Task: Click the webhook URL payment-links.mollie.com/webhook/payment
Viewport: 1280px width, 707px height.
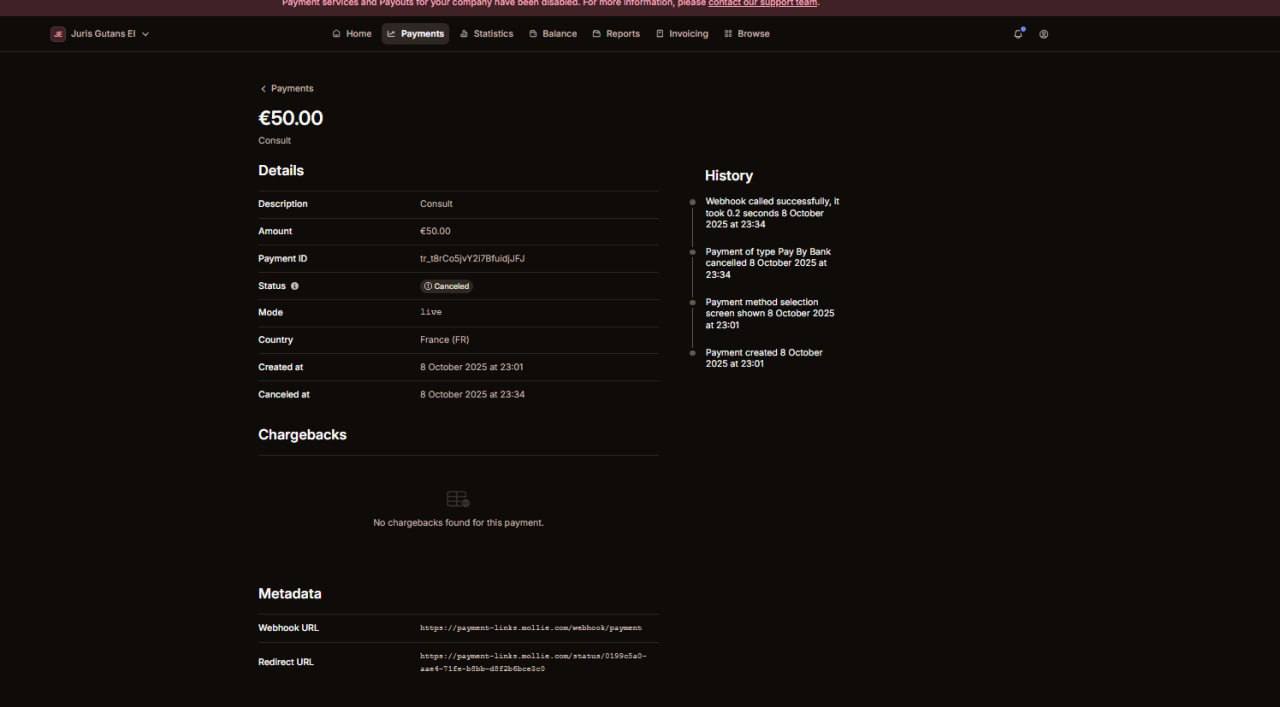Action: click(531, 628)
